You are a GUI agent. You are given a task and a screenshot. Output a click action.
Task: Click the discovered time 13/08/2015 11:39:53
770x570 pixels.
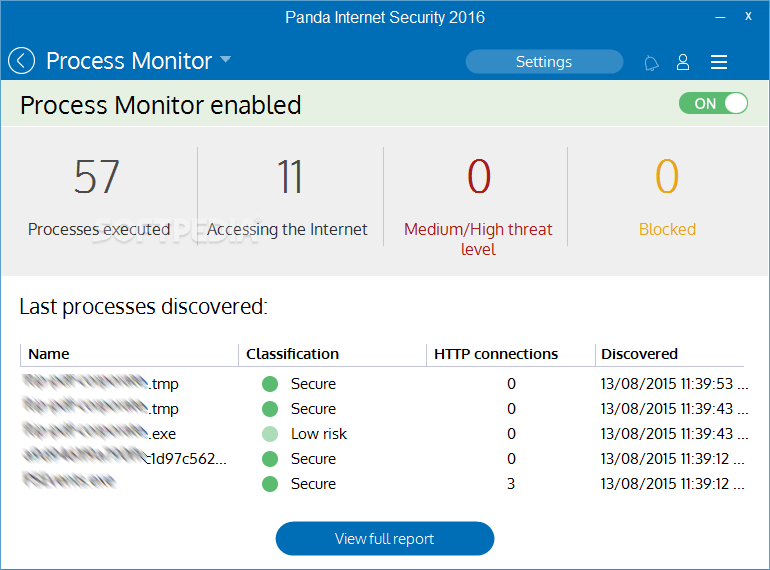tap(674, 384)
